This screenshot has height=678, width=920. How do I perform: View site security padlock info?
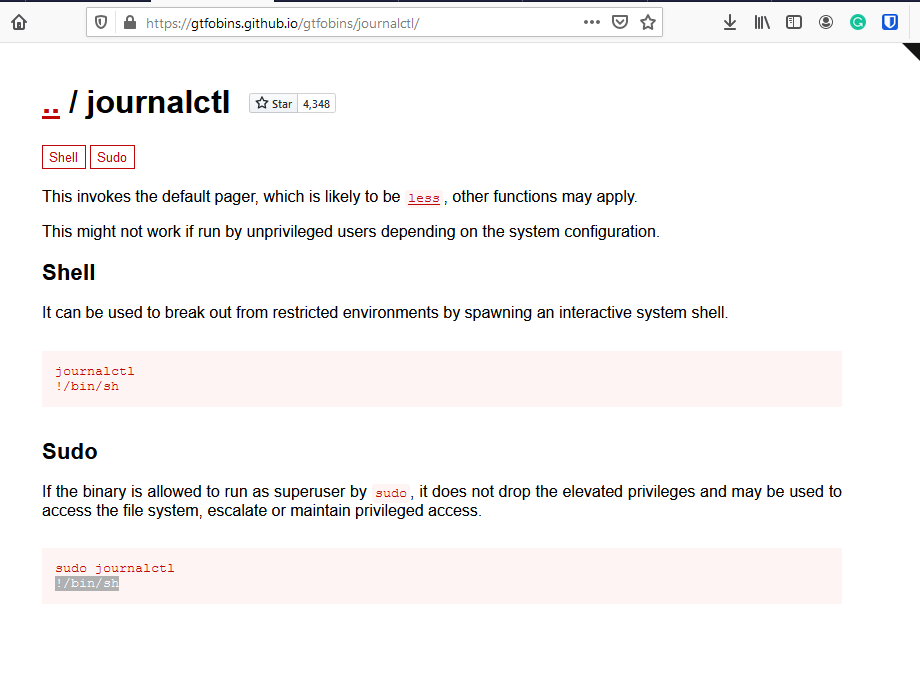click(x=130, y=23)
